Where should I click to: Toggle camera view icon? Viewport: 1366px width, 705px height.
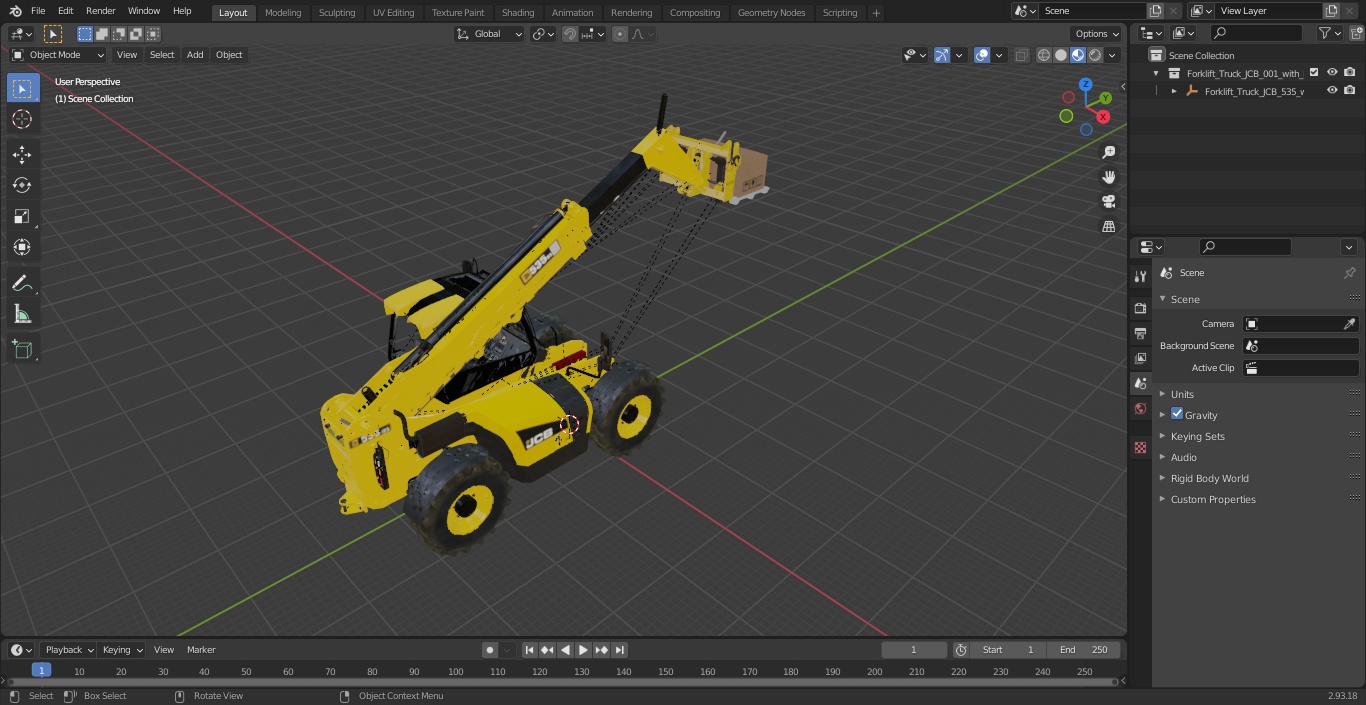1108,202
